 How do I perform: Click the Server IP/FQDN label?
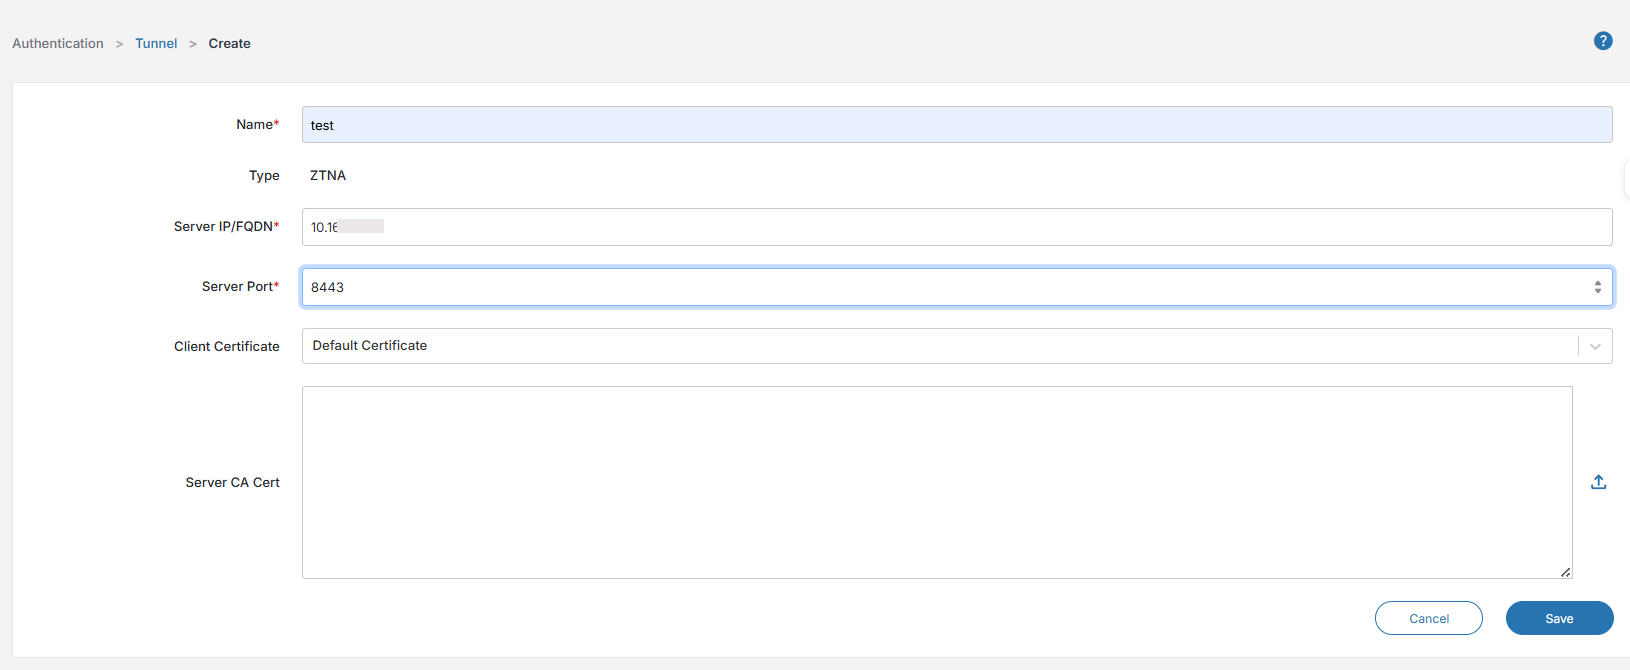pyautogui.click(x=226, y=227)
